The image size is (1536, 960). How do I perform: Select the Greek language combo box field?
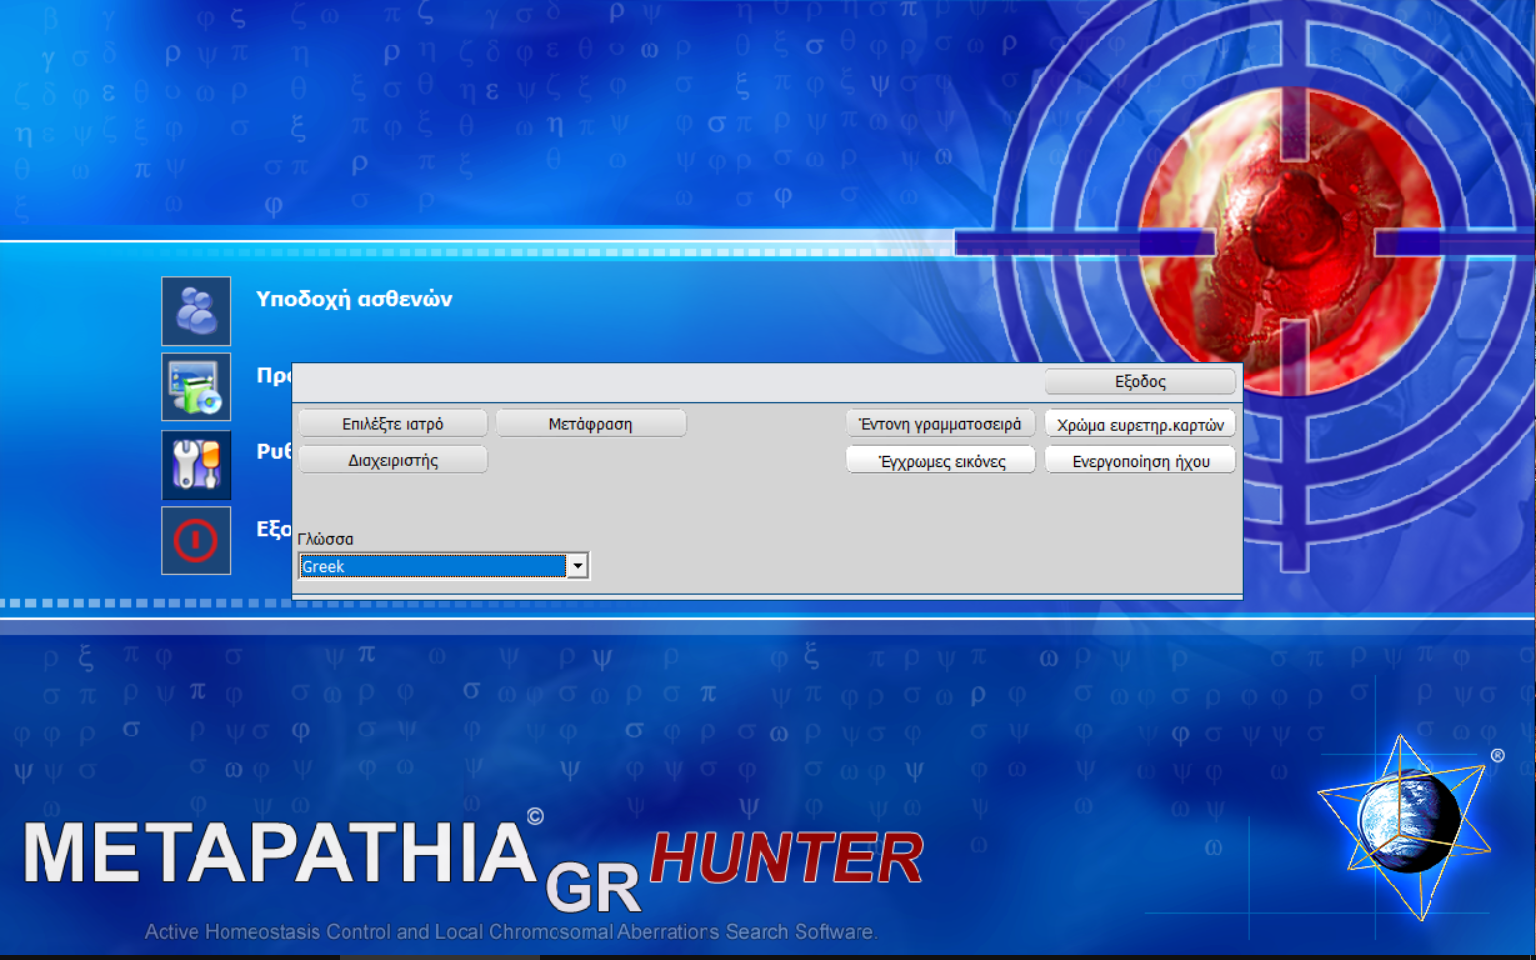[x=443, y=566]
